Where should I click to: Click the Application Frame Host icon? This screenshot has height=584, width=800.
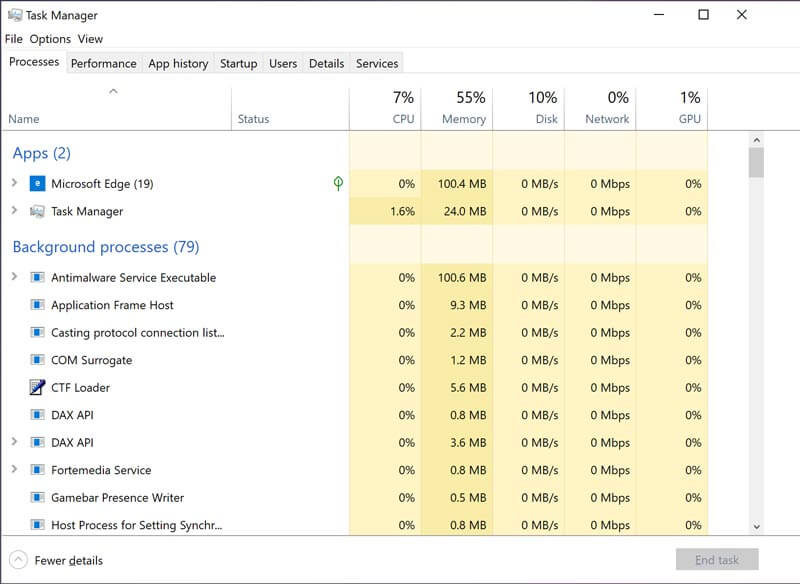37,305
